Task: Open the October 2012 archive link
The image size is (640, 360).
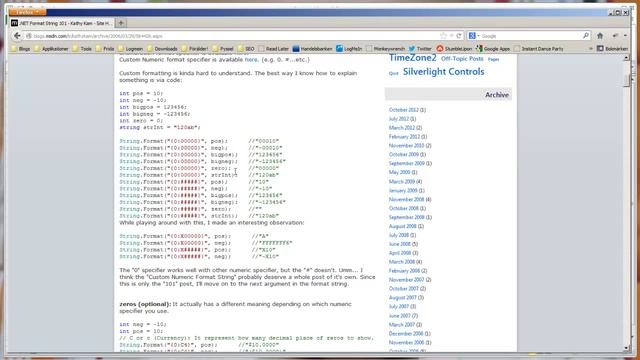Action: 404,110
